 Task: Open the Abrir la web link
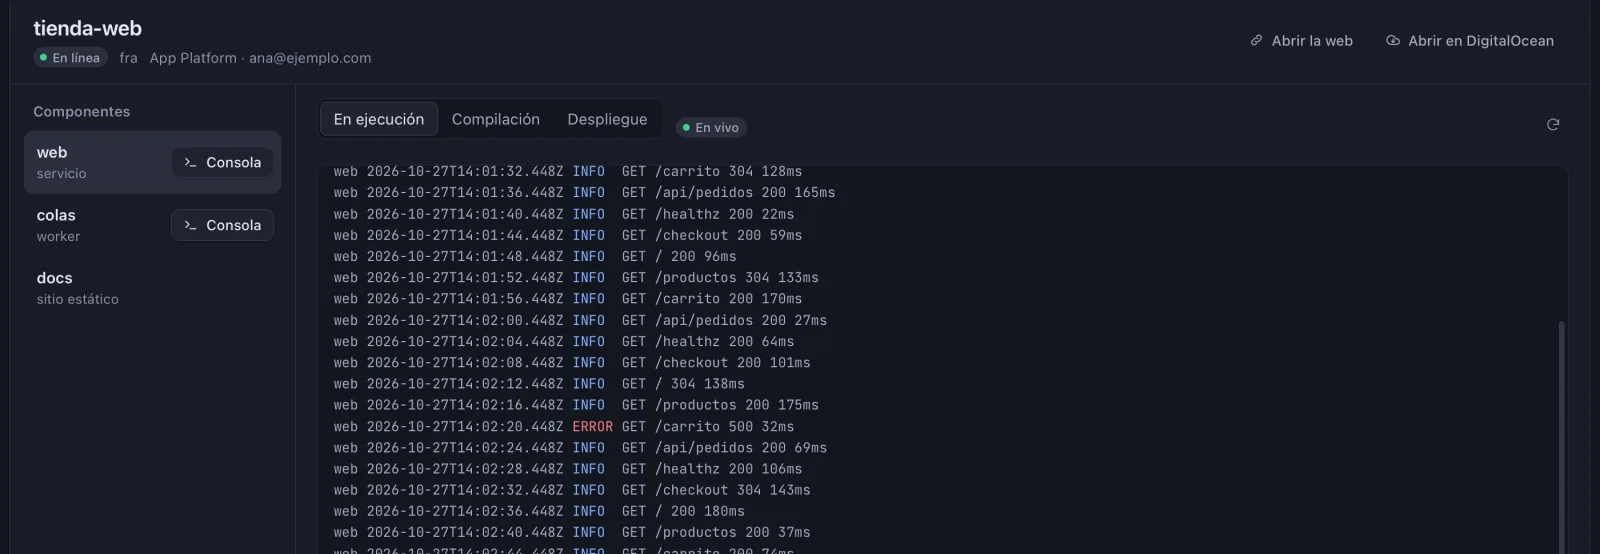pyautogui.click(x=1301, y=41)
